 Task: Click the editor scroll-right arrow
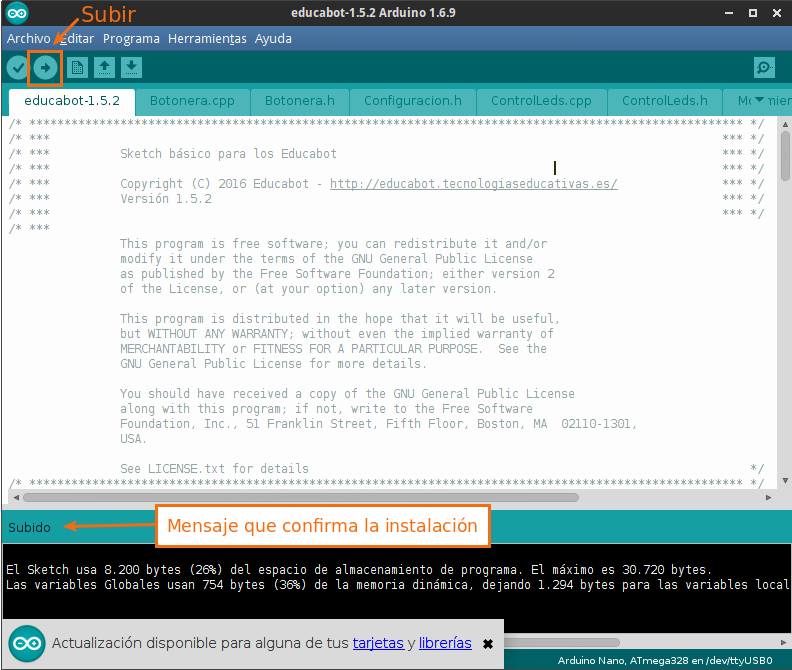click(x=768, y=498)
